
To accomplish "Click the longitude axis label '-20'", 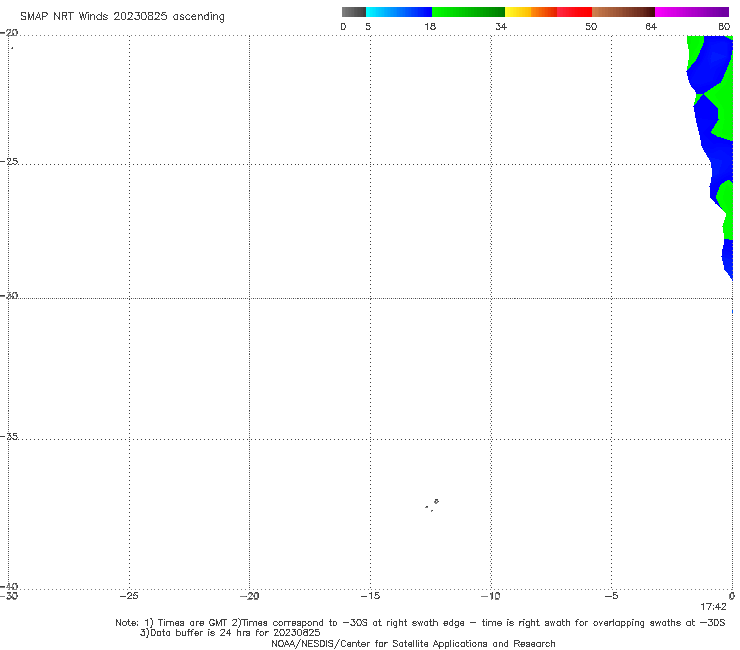I will (x=249, y=596).
